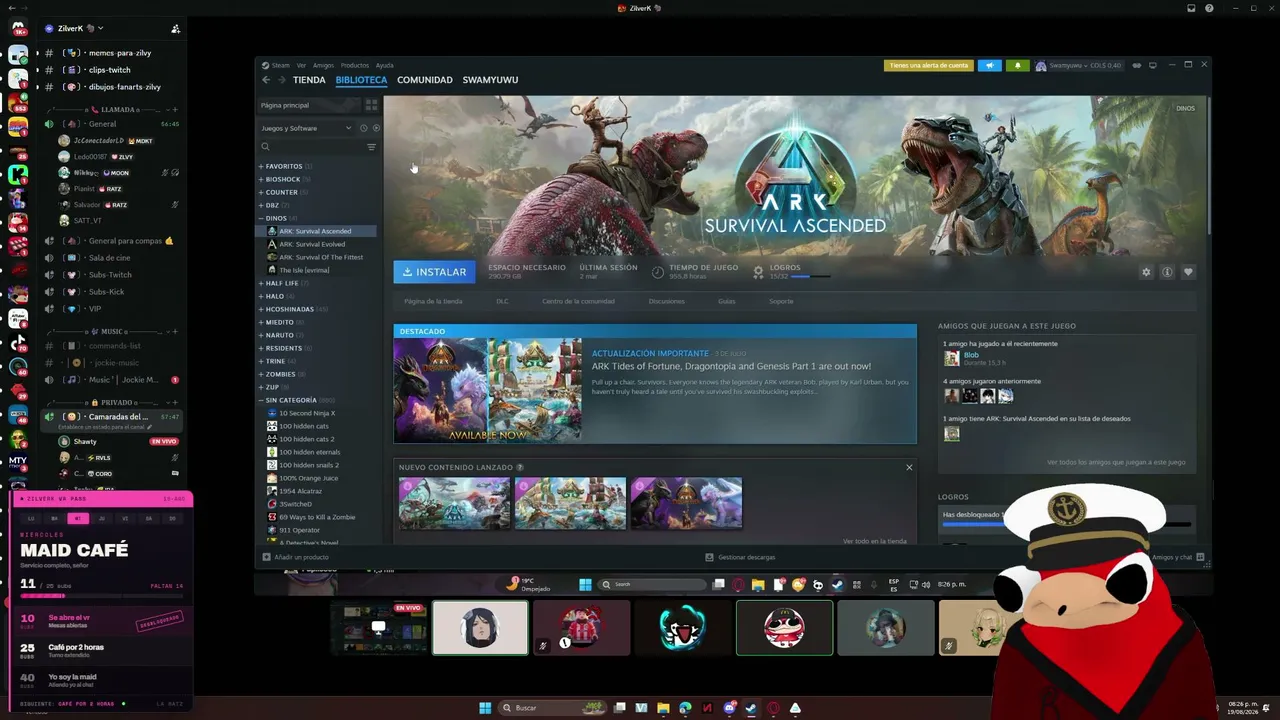Open SWAMYUWU profile tab

[x=490, y=80]
